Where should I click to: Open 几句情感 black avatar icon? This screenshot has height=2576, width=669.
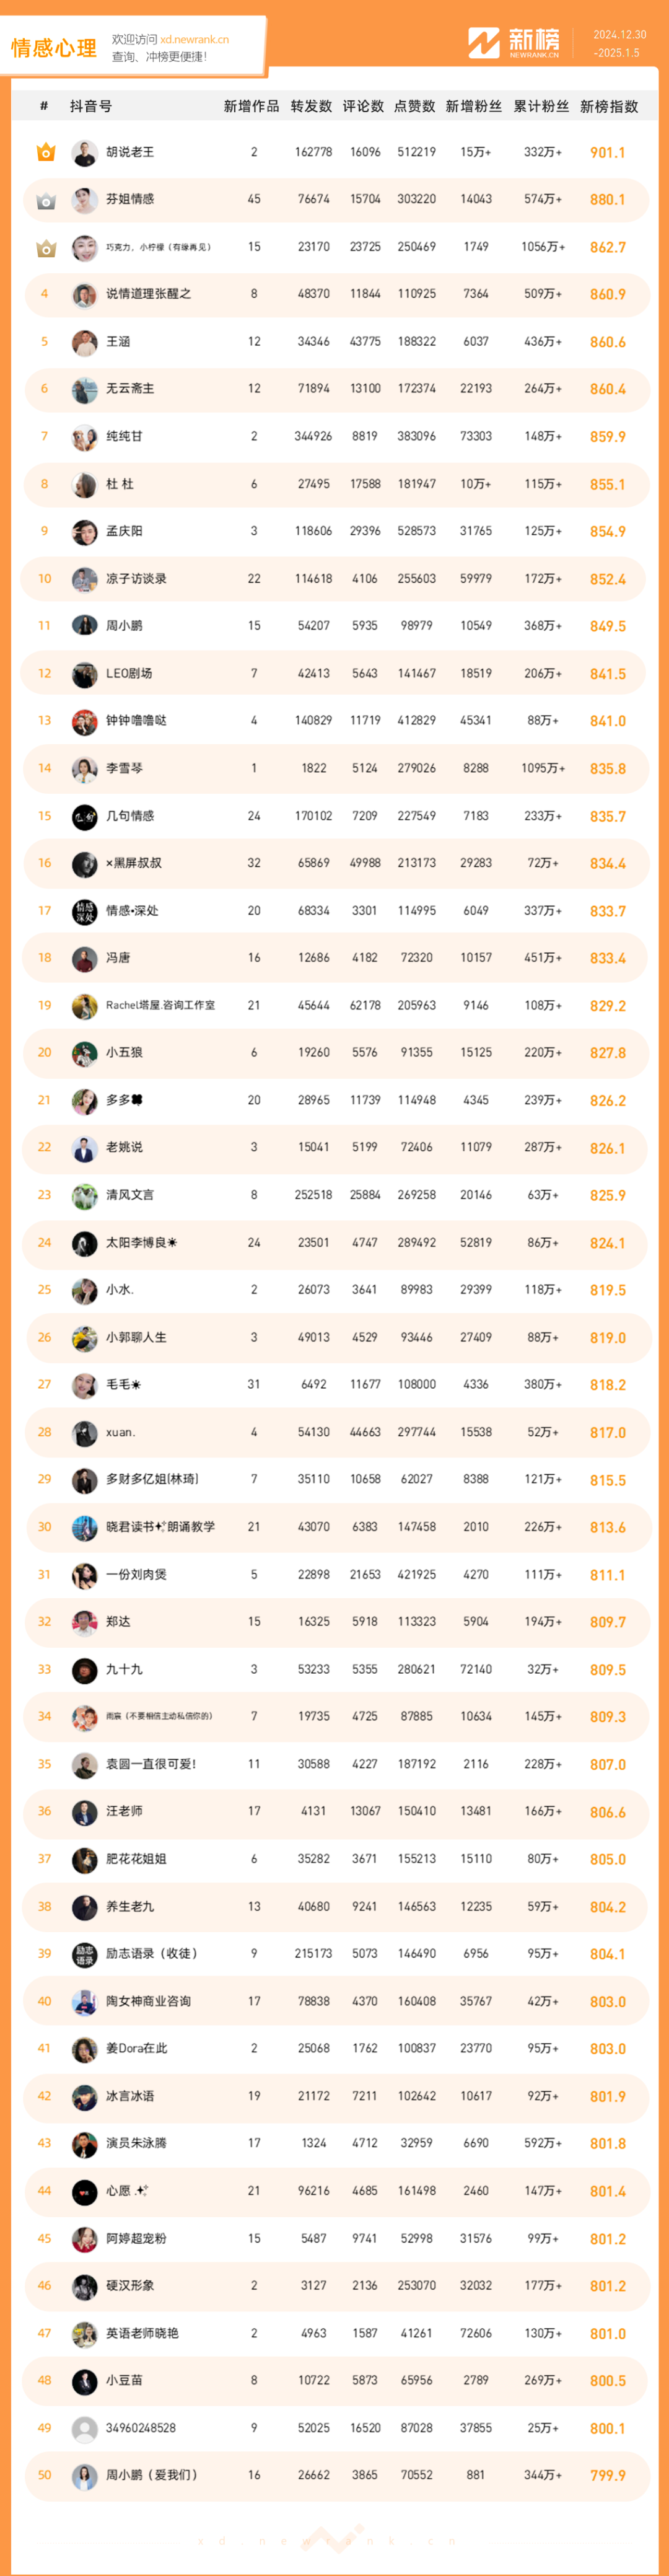coord(84,816)
